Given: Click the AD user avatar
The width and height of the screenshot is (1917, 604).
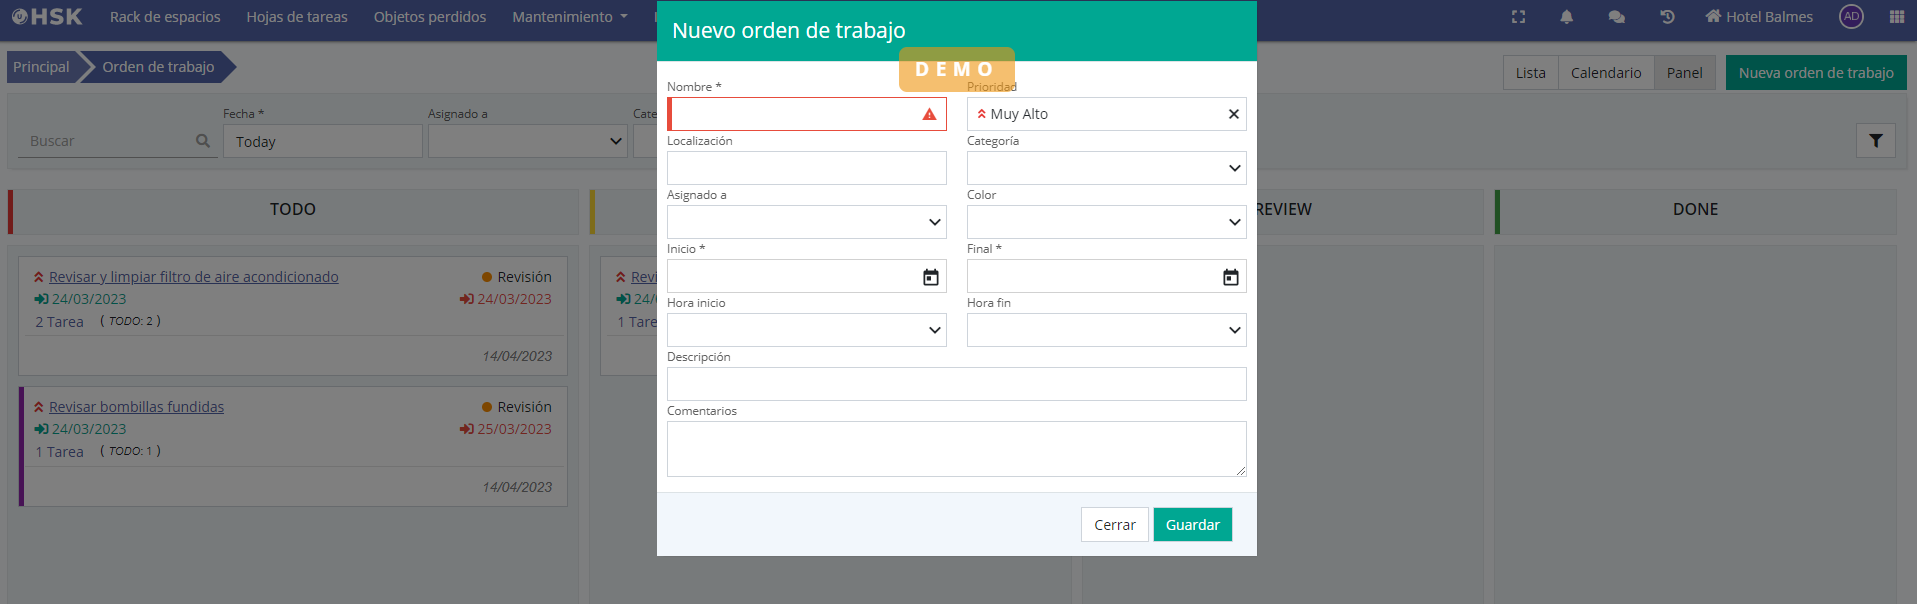Looking at the screenshot, I should coord(1851,17).
